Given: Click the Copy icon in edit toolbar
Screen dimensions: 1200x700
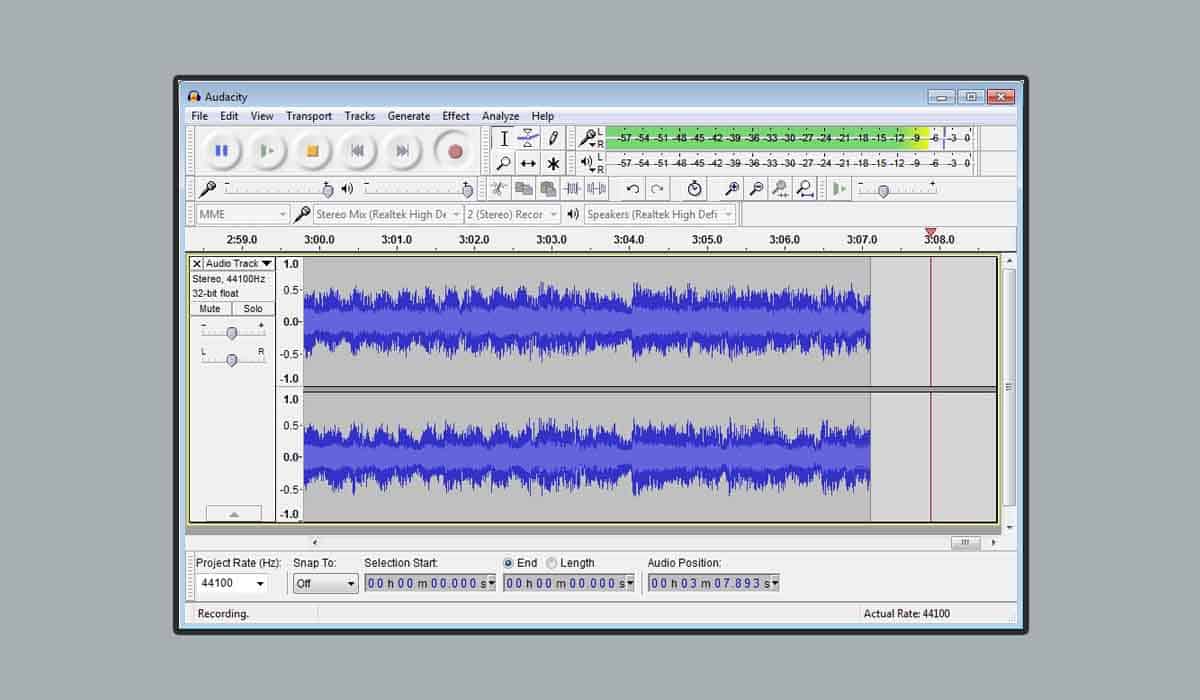Looking at the screenshot, I should tap(523, 188).
